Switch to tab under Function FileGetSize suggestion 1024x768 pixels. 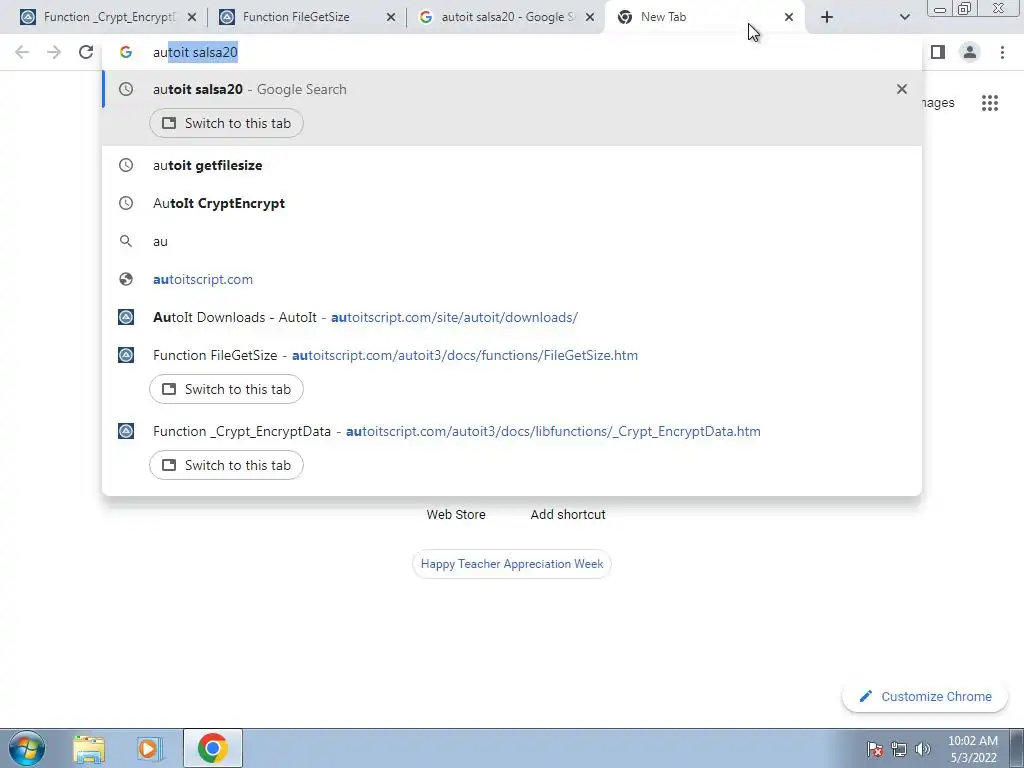tap(227, 389)
